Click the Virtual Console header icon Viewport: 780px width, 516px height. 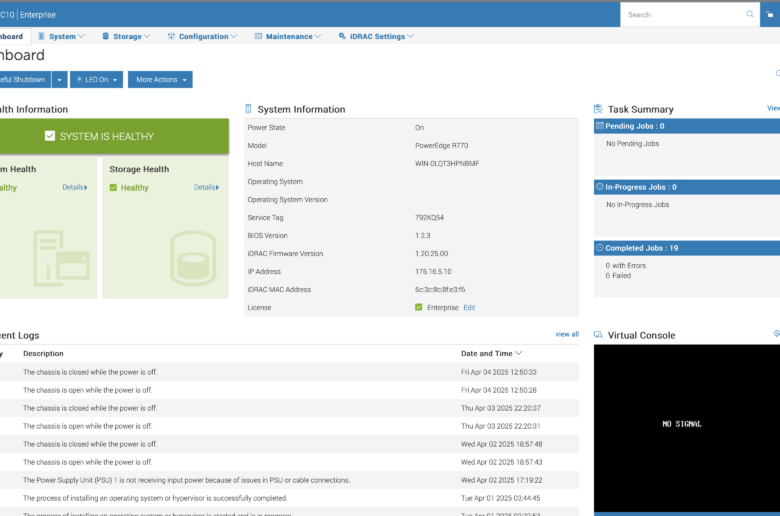coord(598,335)
